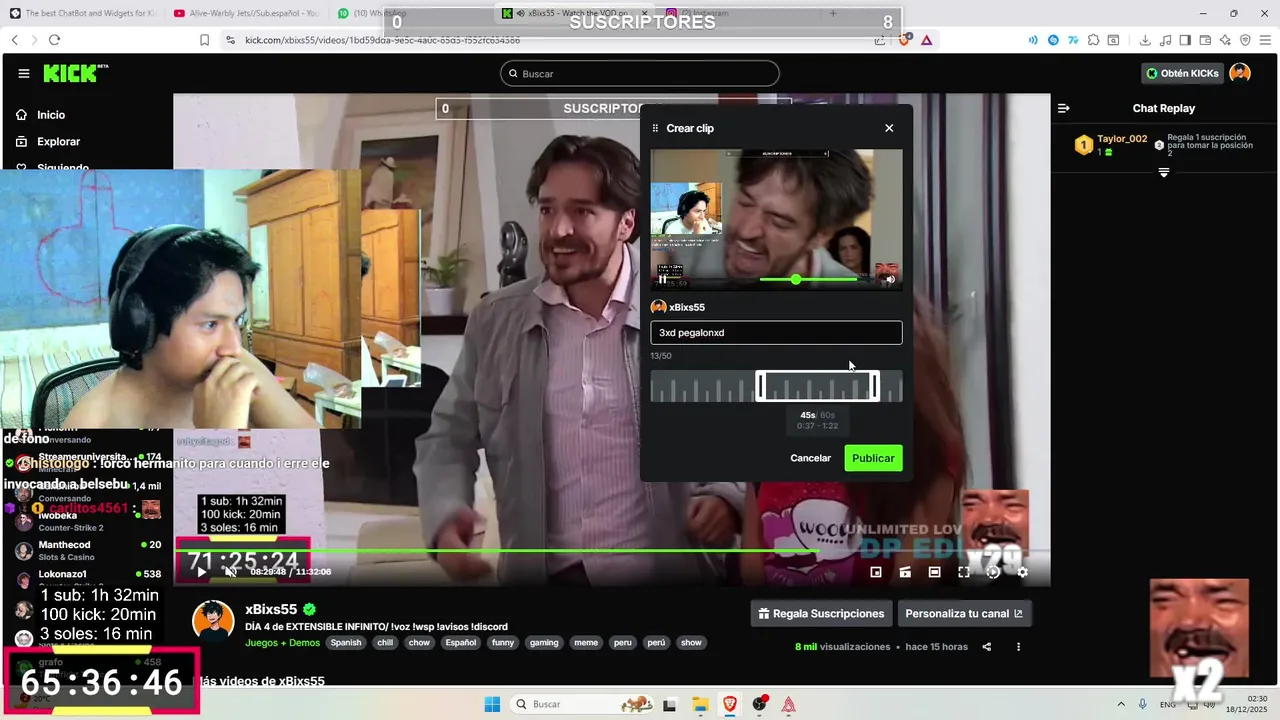Click Regala Suscripciones button

(x=821, y=613)
